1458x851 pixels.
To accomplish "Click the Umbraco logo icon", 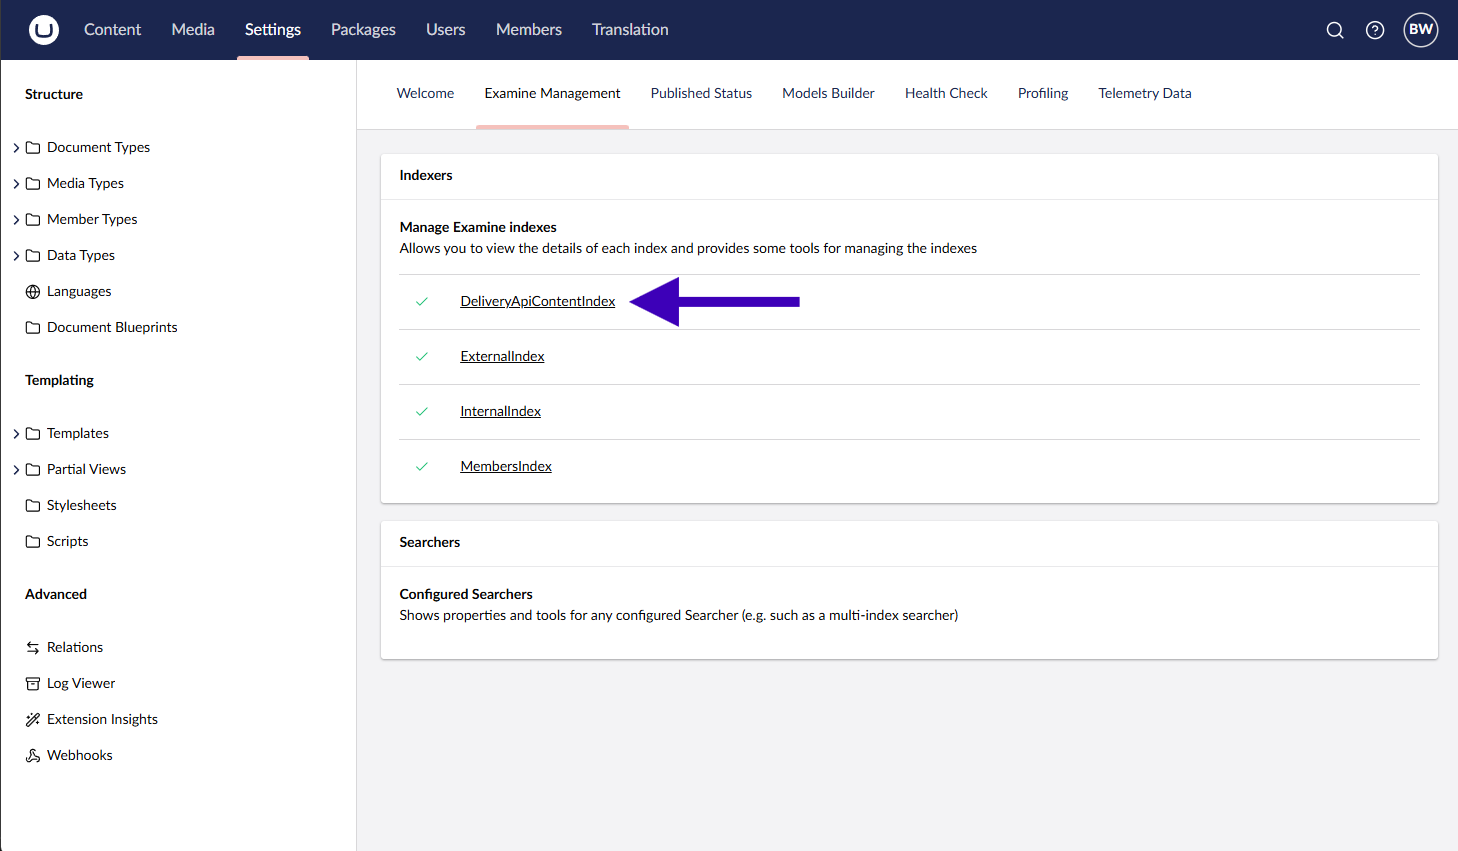I will (x=44, y=30).
